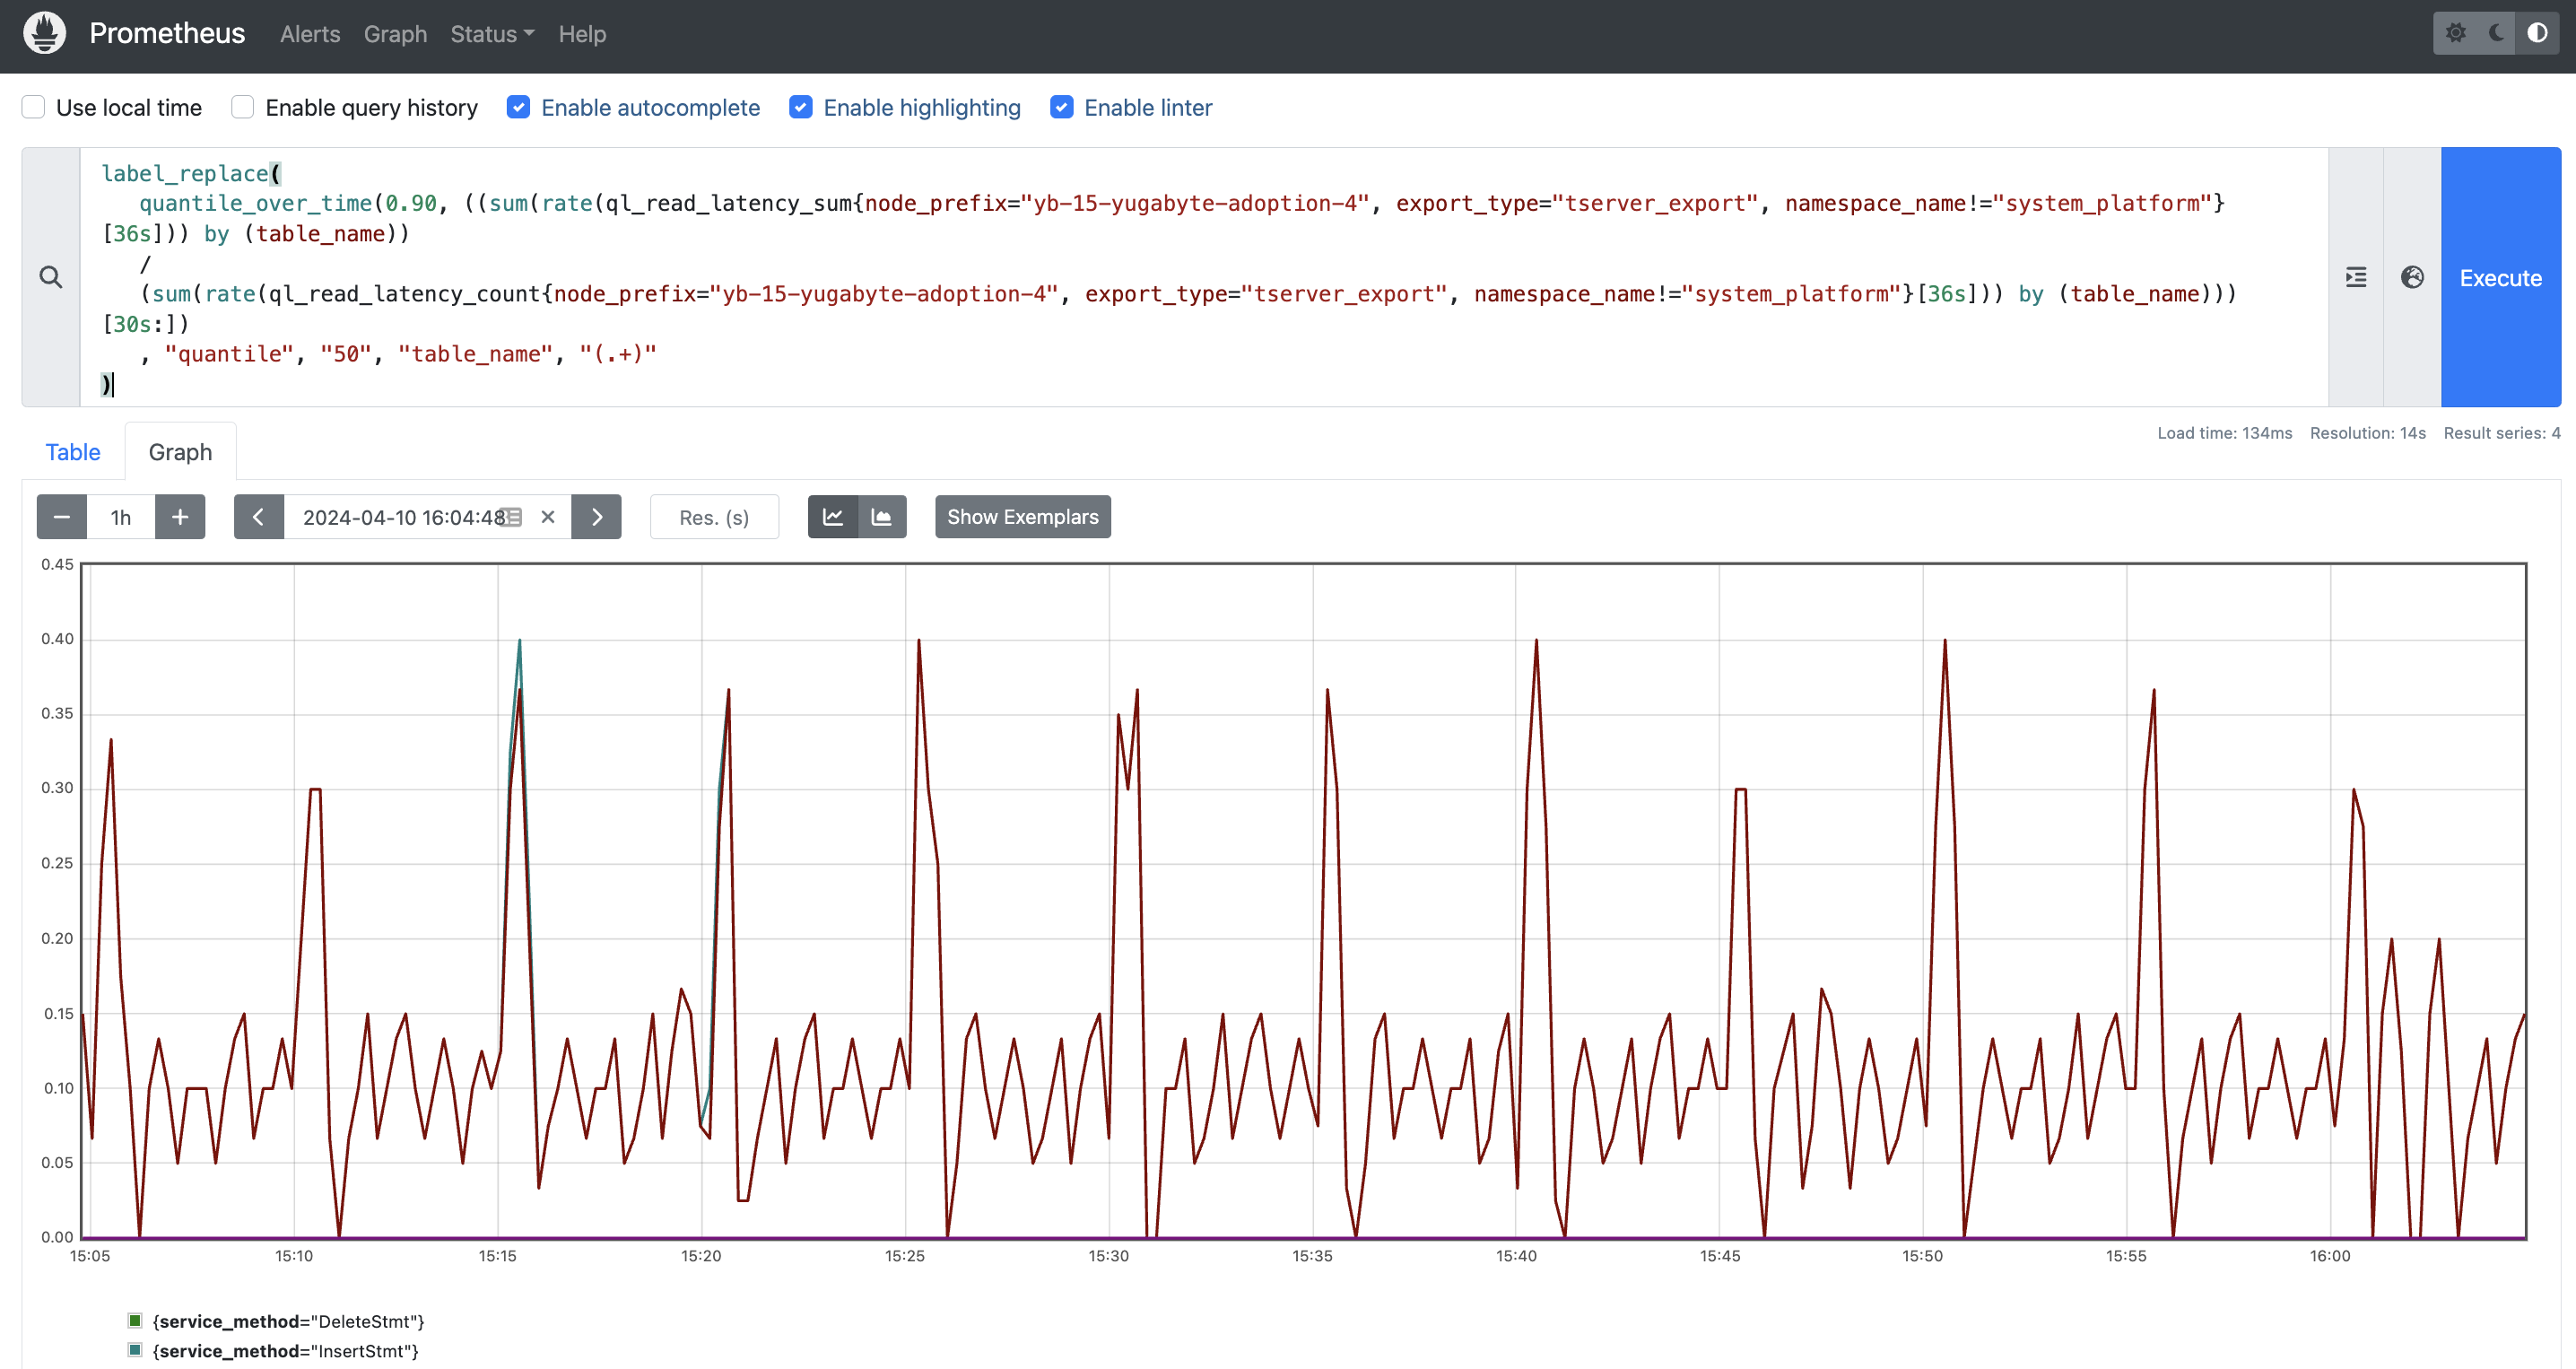
Task: Open the Alerts page
Action: click(x=309, y=34)
